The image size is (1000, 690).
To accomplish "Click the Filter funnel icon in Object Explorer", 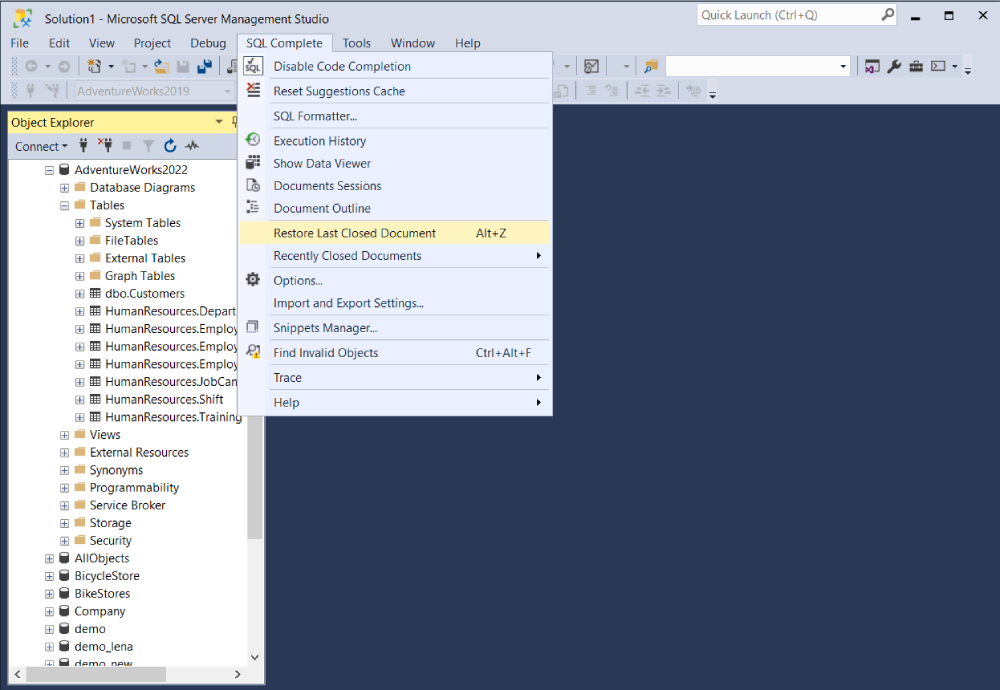I will [x=148, y=146].
